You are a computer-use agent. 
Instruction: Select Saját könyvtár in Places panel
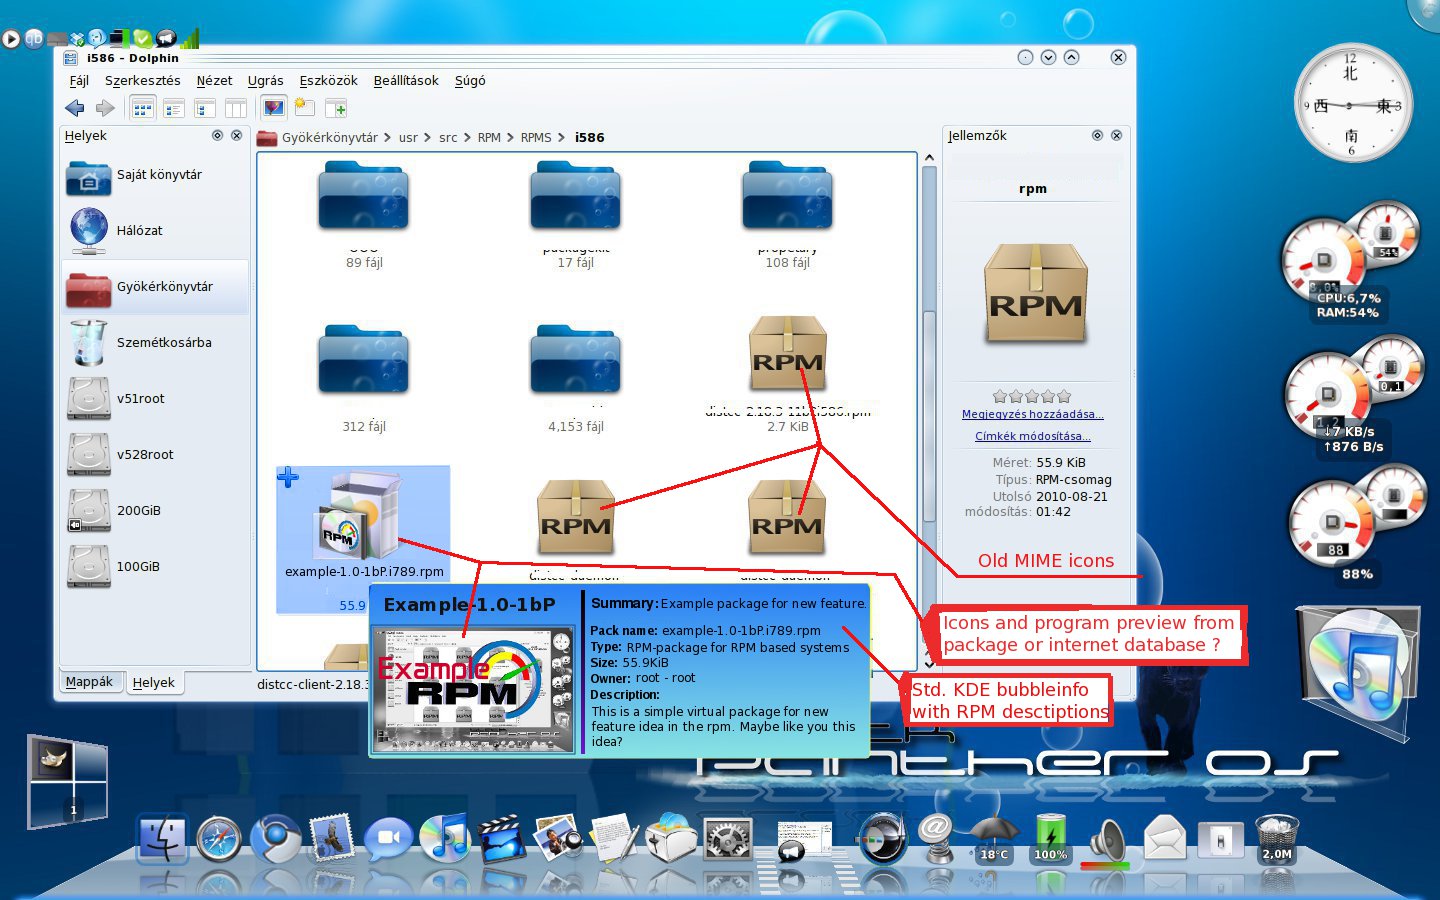click(x=155, y=175)
